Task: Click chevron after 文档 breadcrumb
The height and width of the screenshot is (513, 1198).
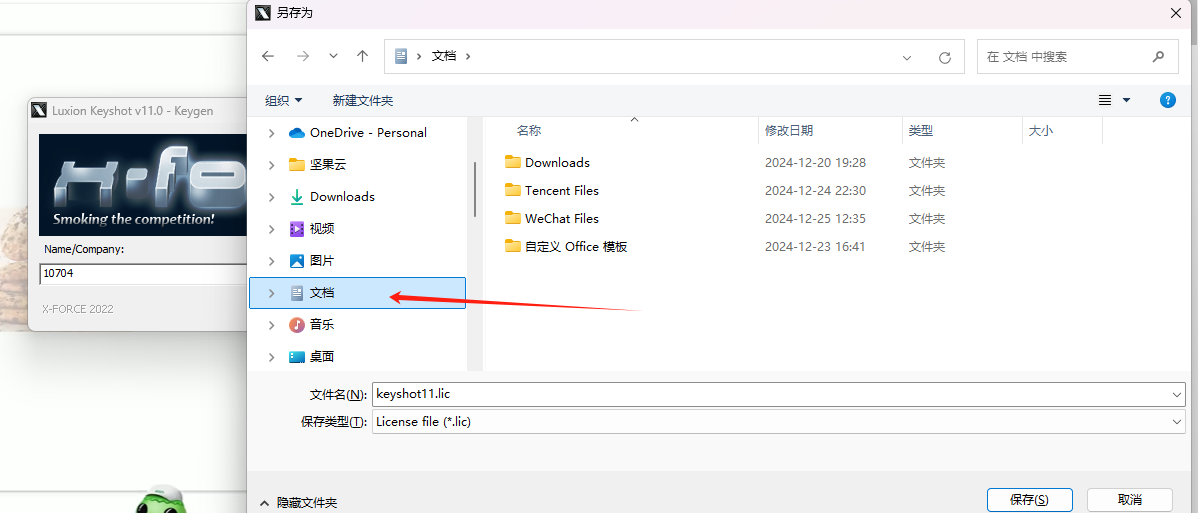Action: [468, 57]
